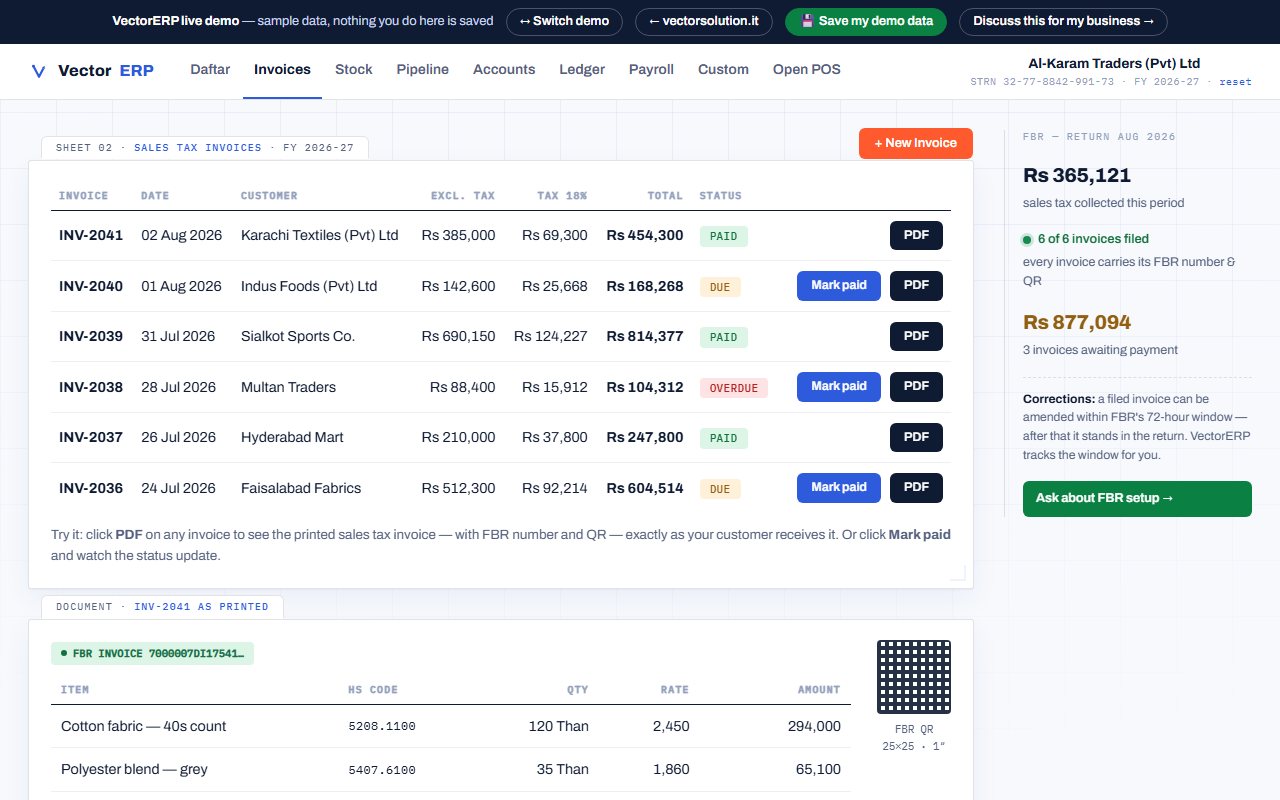
Task: Open PDF for INV-2041
Action: click(916, 235)
